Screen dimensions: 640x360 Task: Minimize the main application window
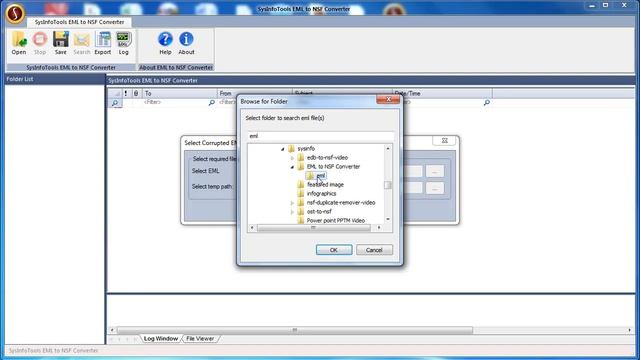[592, 5]
